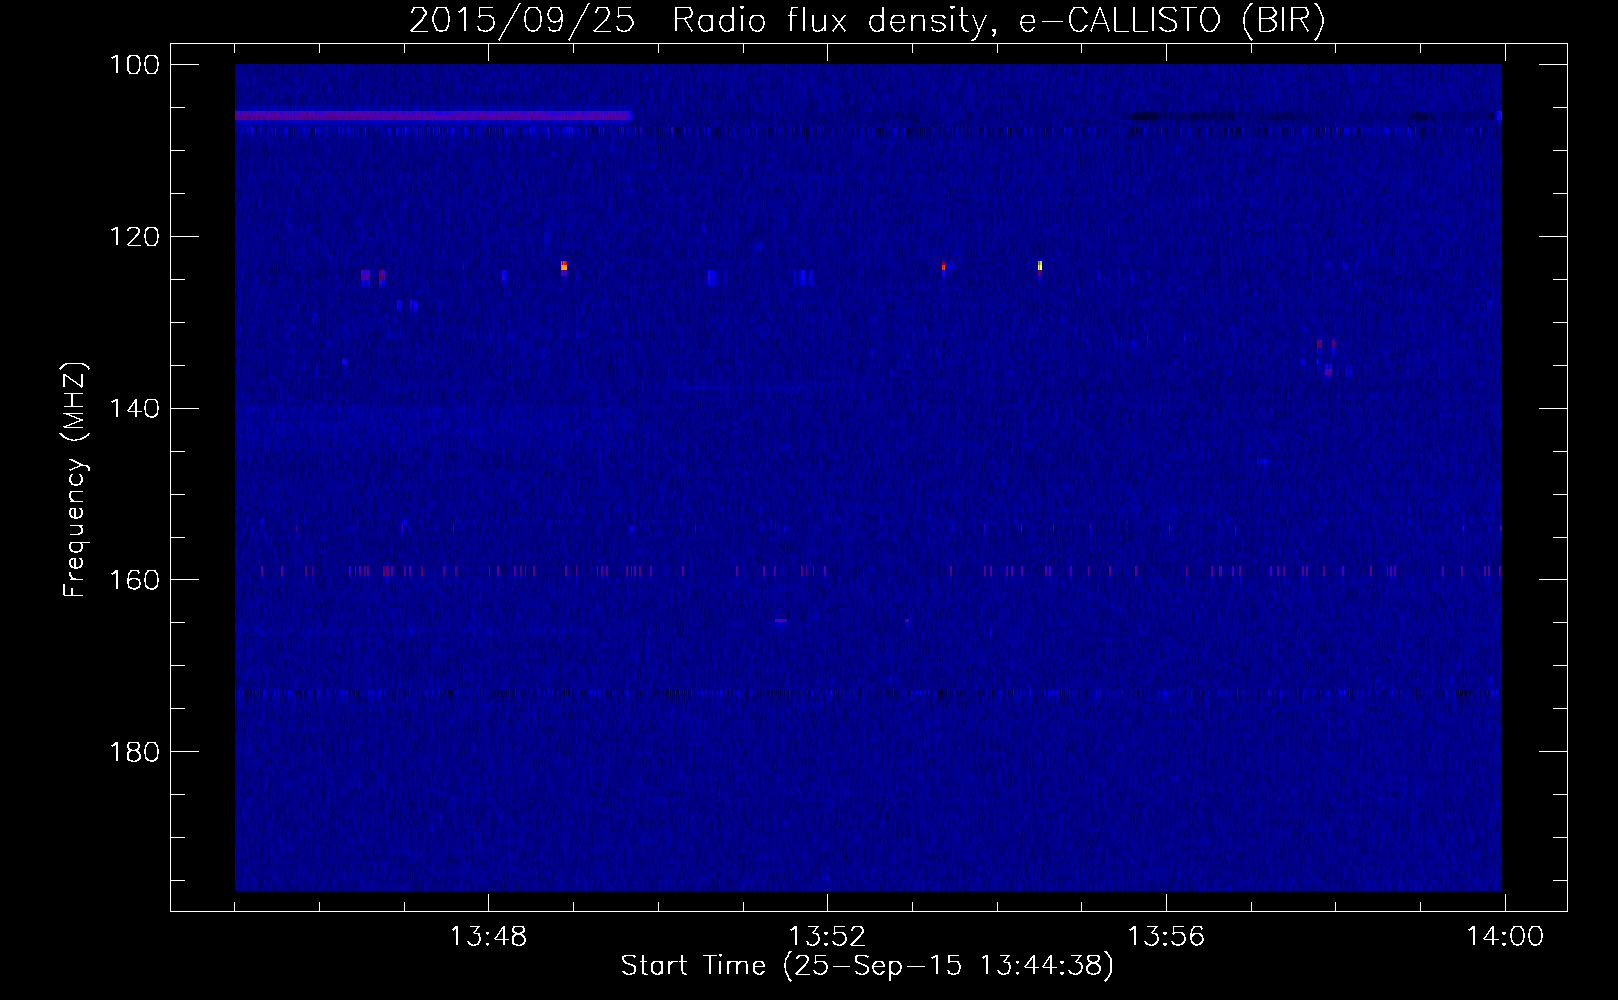Image resolution: width=1618 pixels, height=1000 pixels.
Task: Click the 13:52 time tick label
Action: [x=827, y=937]
